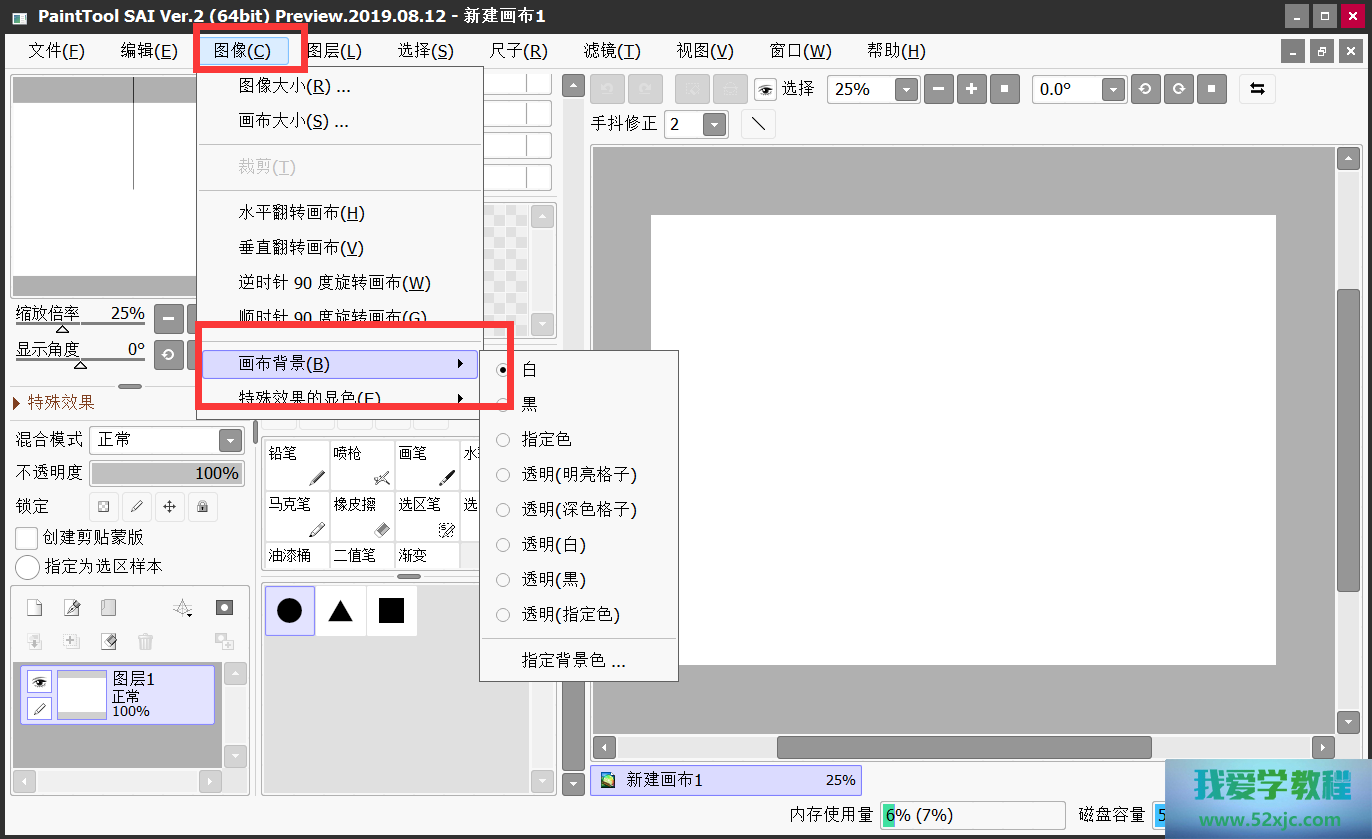Open the 25% zoom level dropdown
The width and height of the screenshot is (1372, 839).
pyautogui.click(x=906, y=89)
